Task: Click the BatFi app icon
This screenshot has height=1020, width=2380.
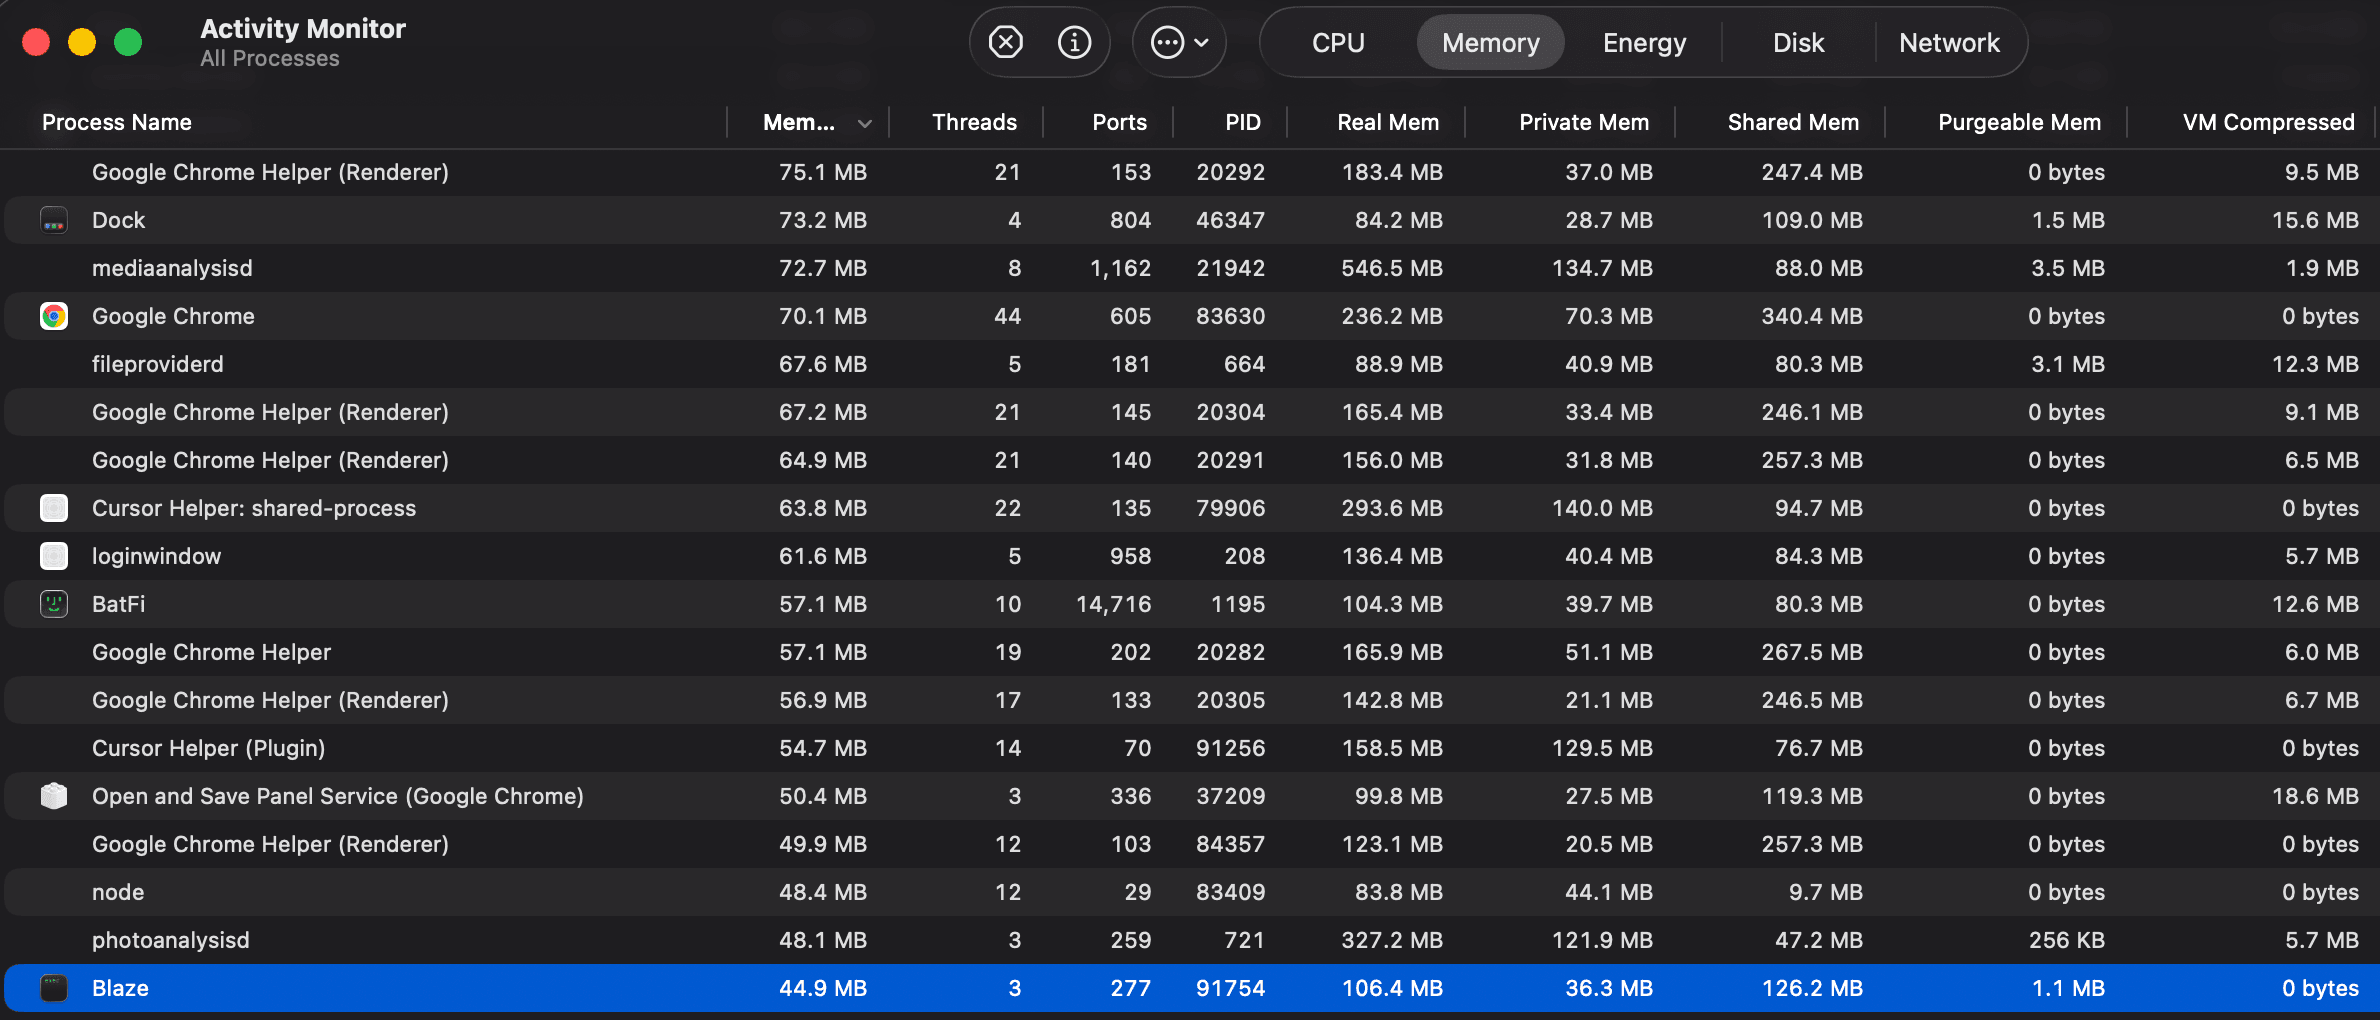Action: [x=54, y=604]
